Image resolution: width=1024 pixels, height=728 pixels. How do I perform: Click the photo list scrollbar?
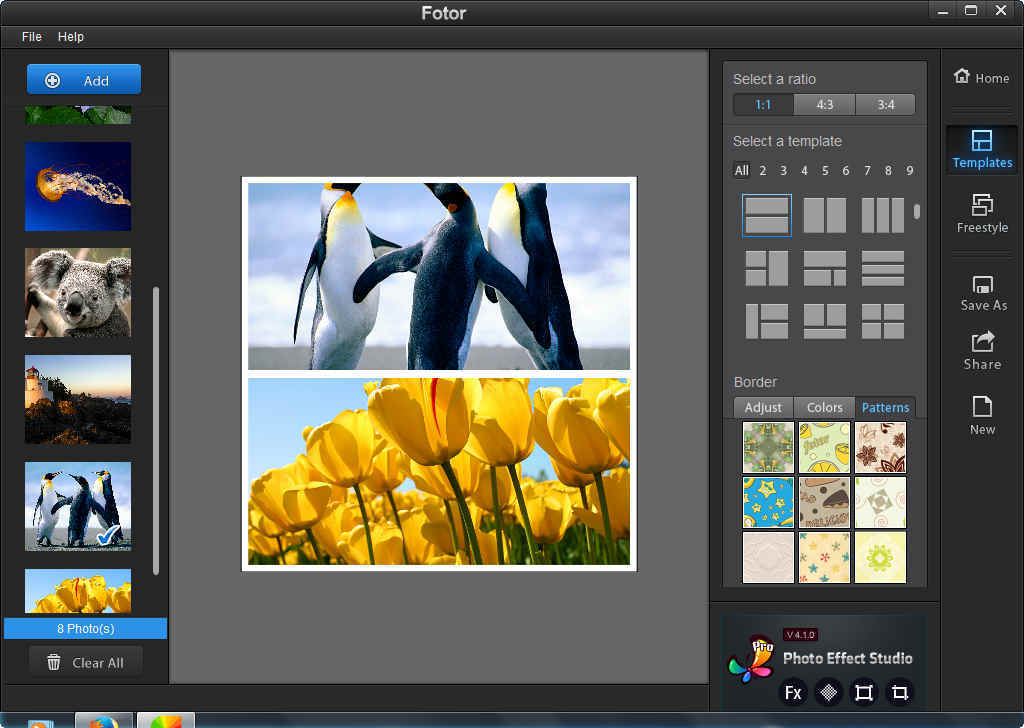(155, 431)
